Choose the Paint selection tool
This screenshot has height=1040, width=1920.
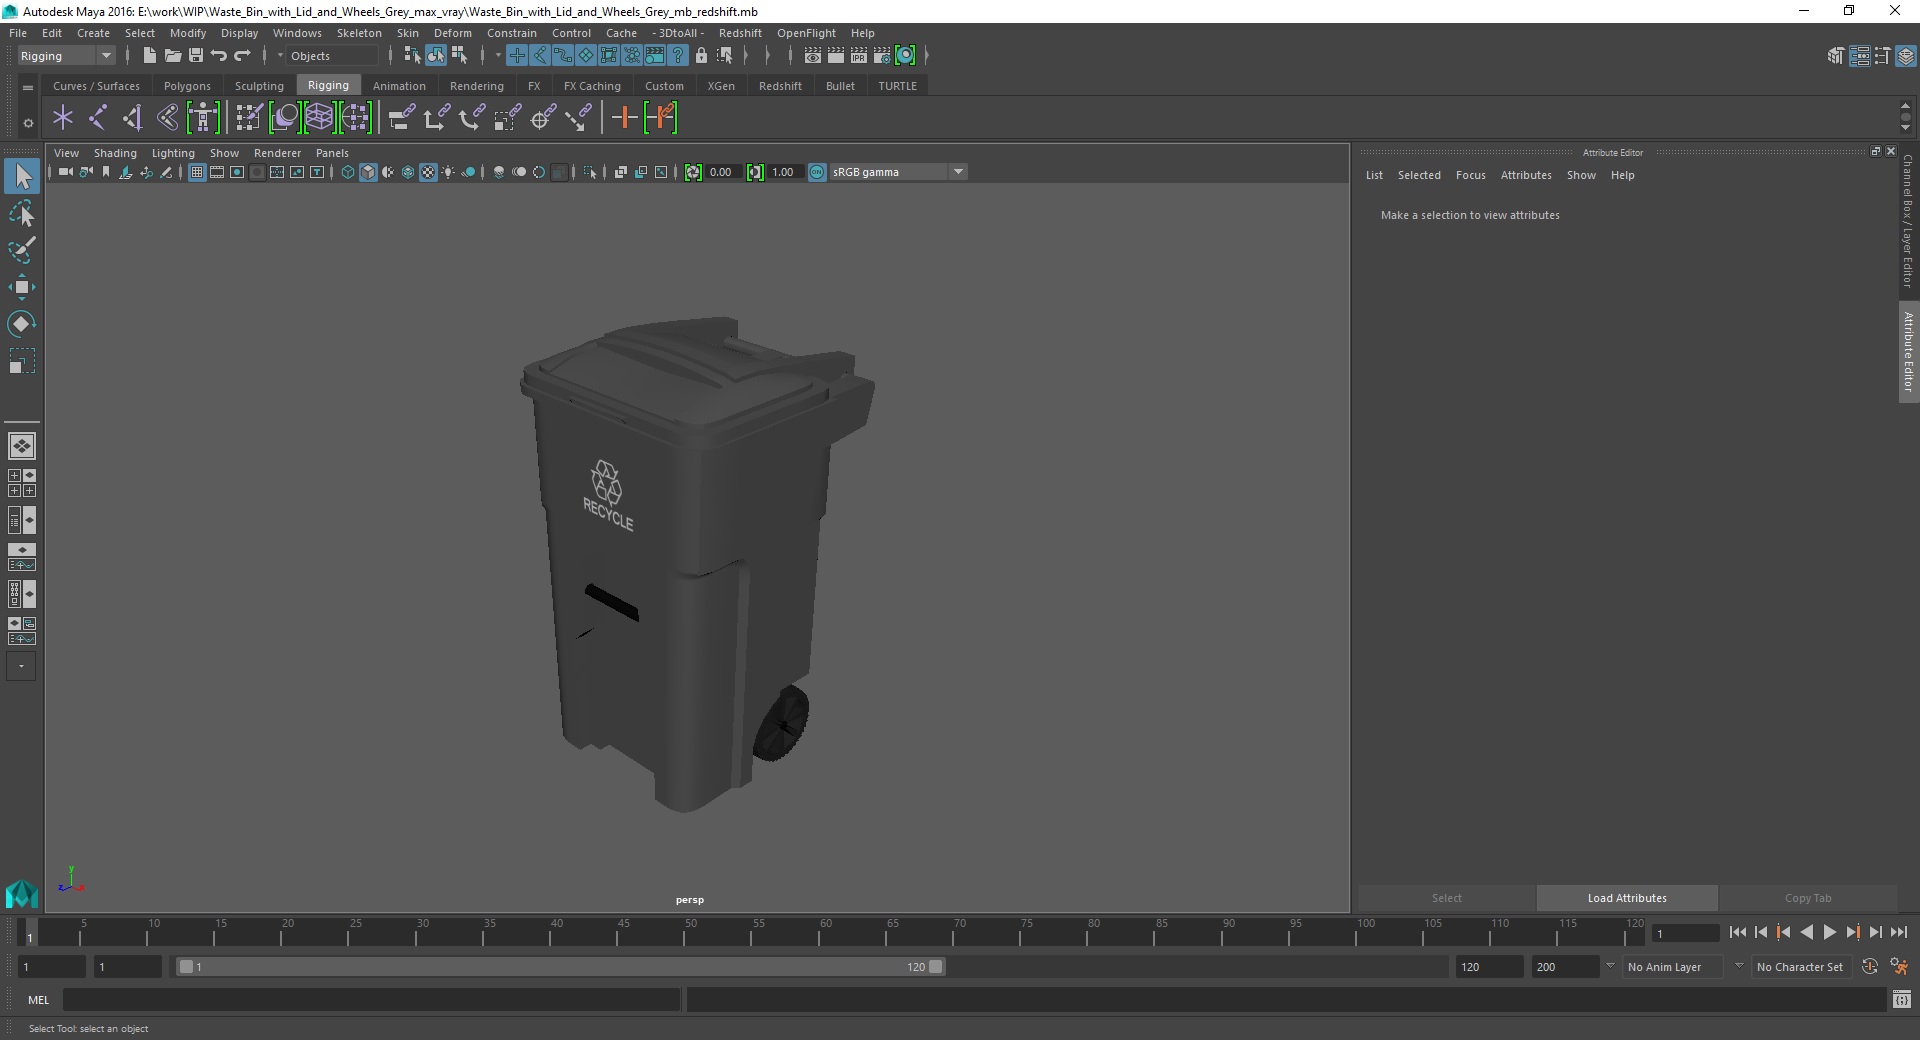click(x=22, y=250)
